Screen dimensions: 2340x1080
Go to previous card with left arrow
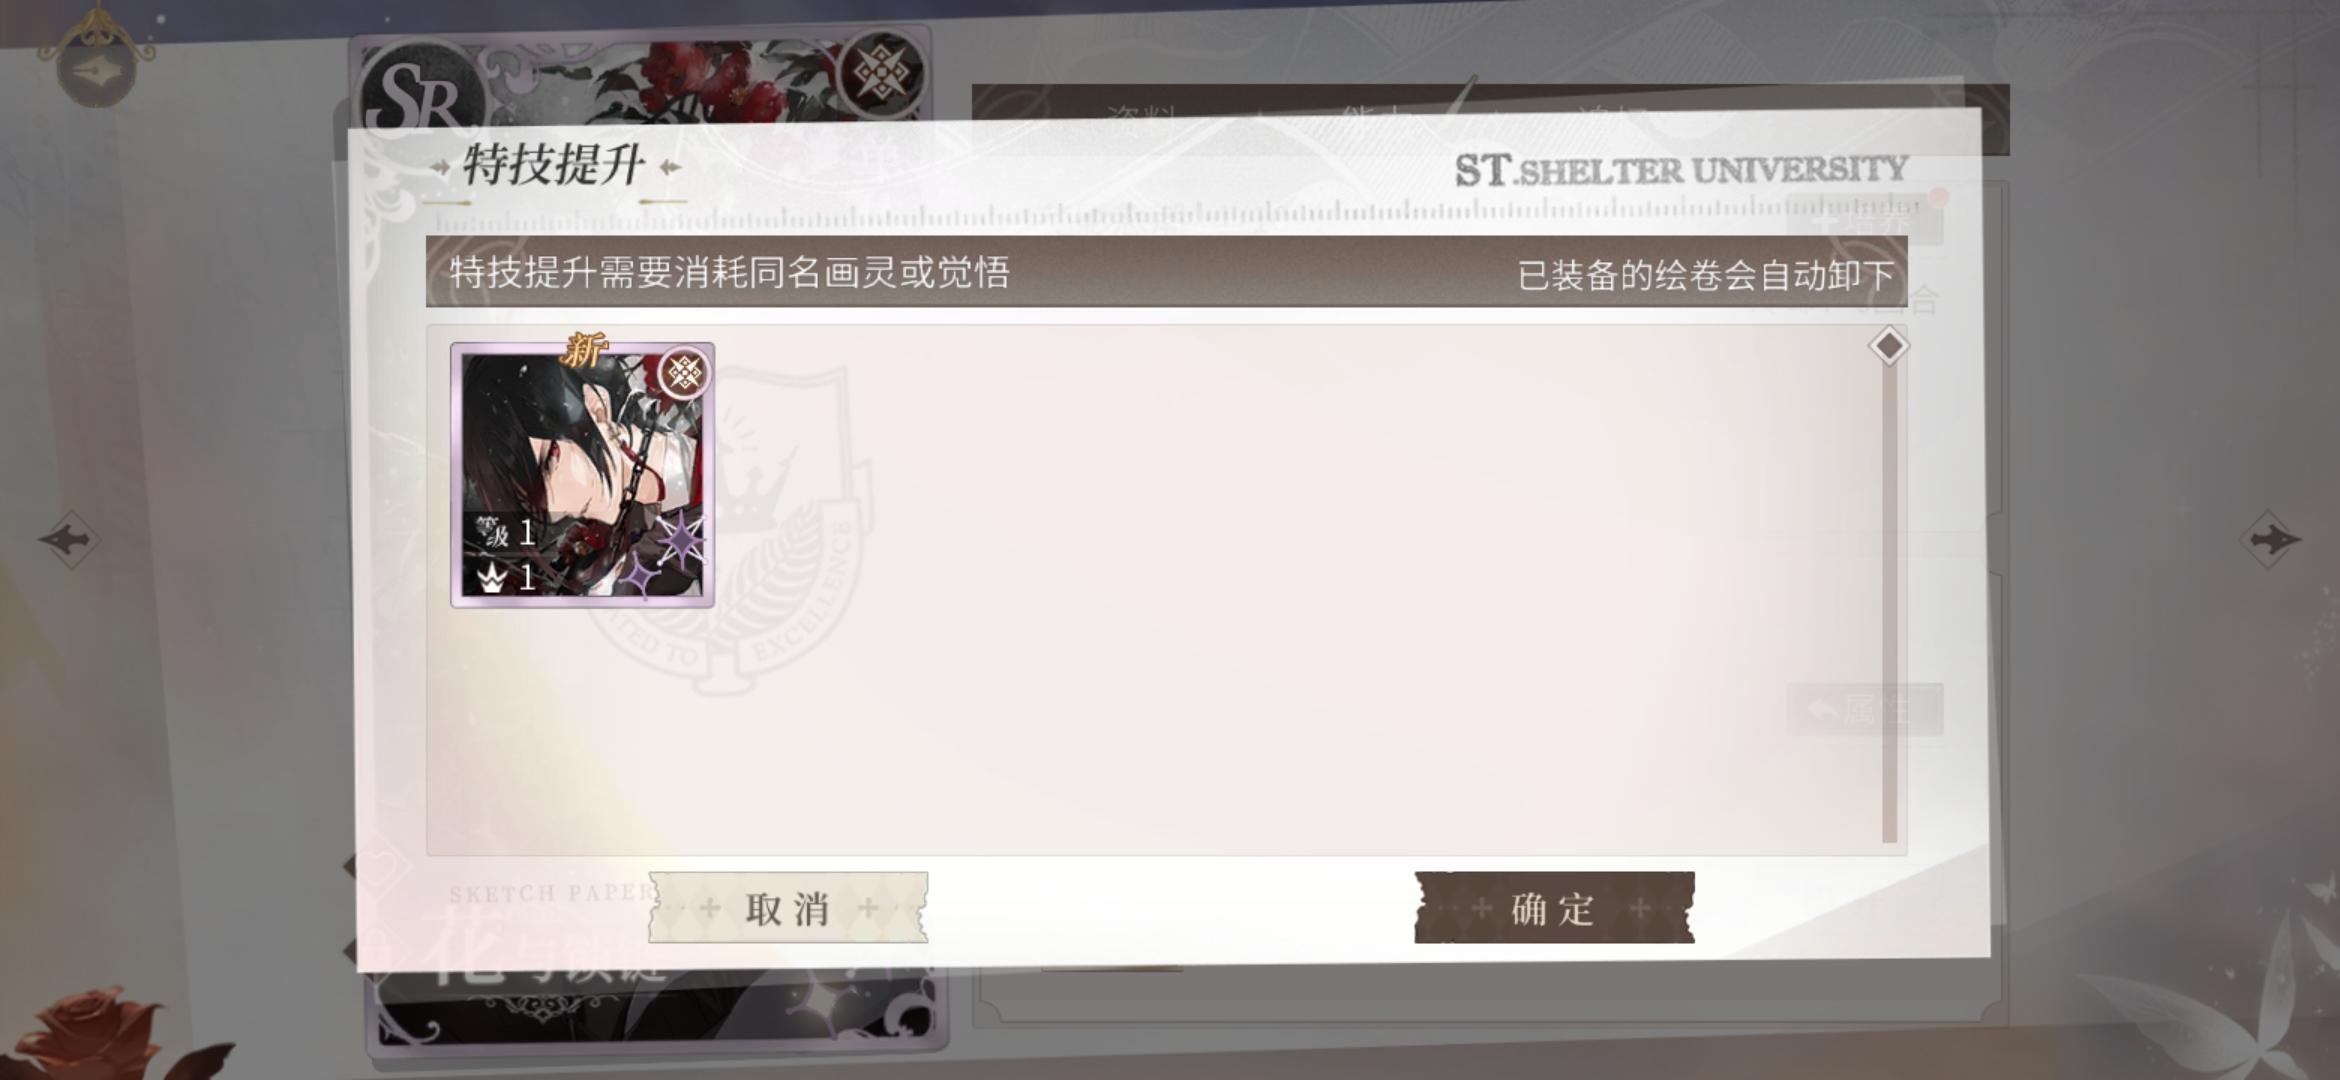point(69,540)
